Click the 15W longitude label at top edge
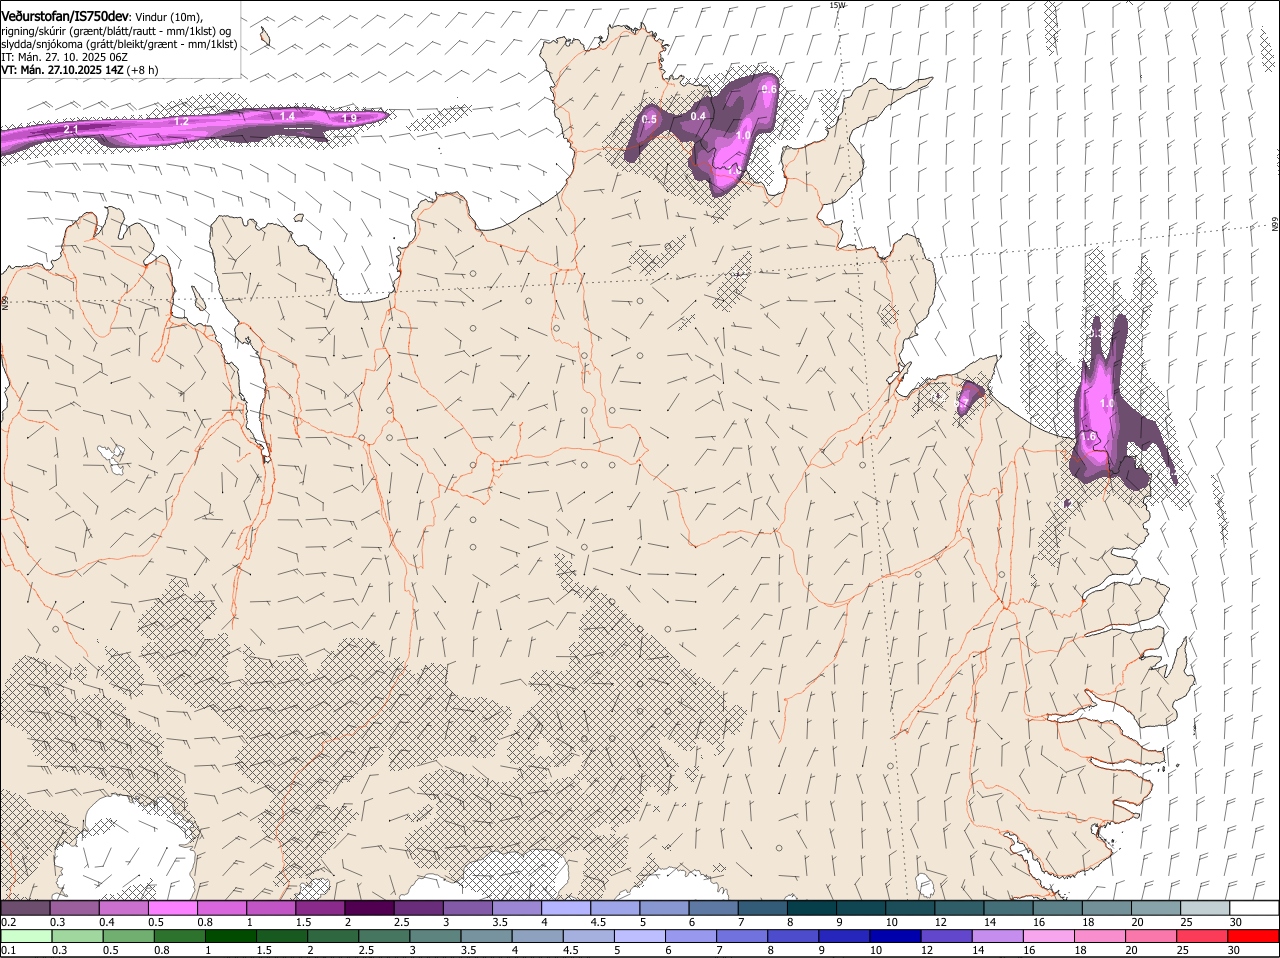This screenshot has width=1280, height=958. point(837,5)
